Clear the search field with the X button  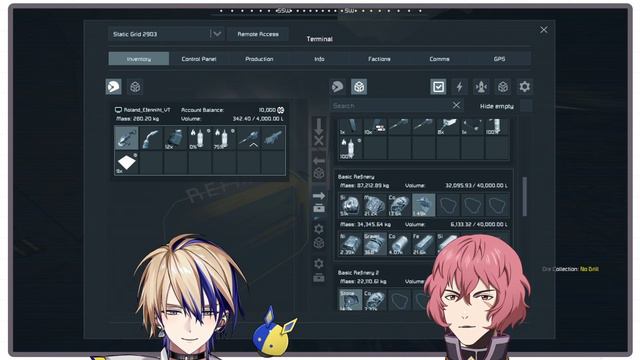tap(456, 105)
